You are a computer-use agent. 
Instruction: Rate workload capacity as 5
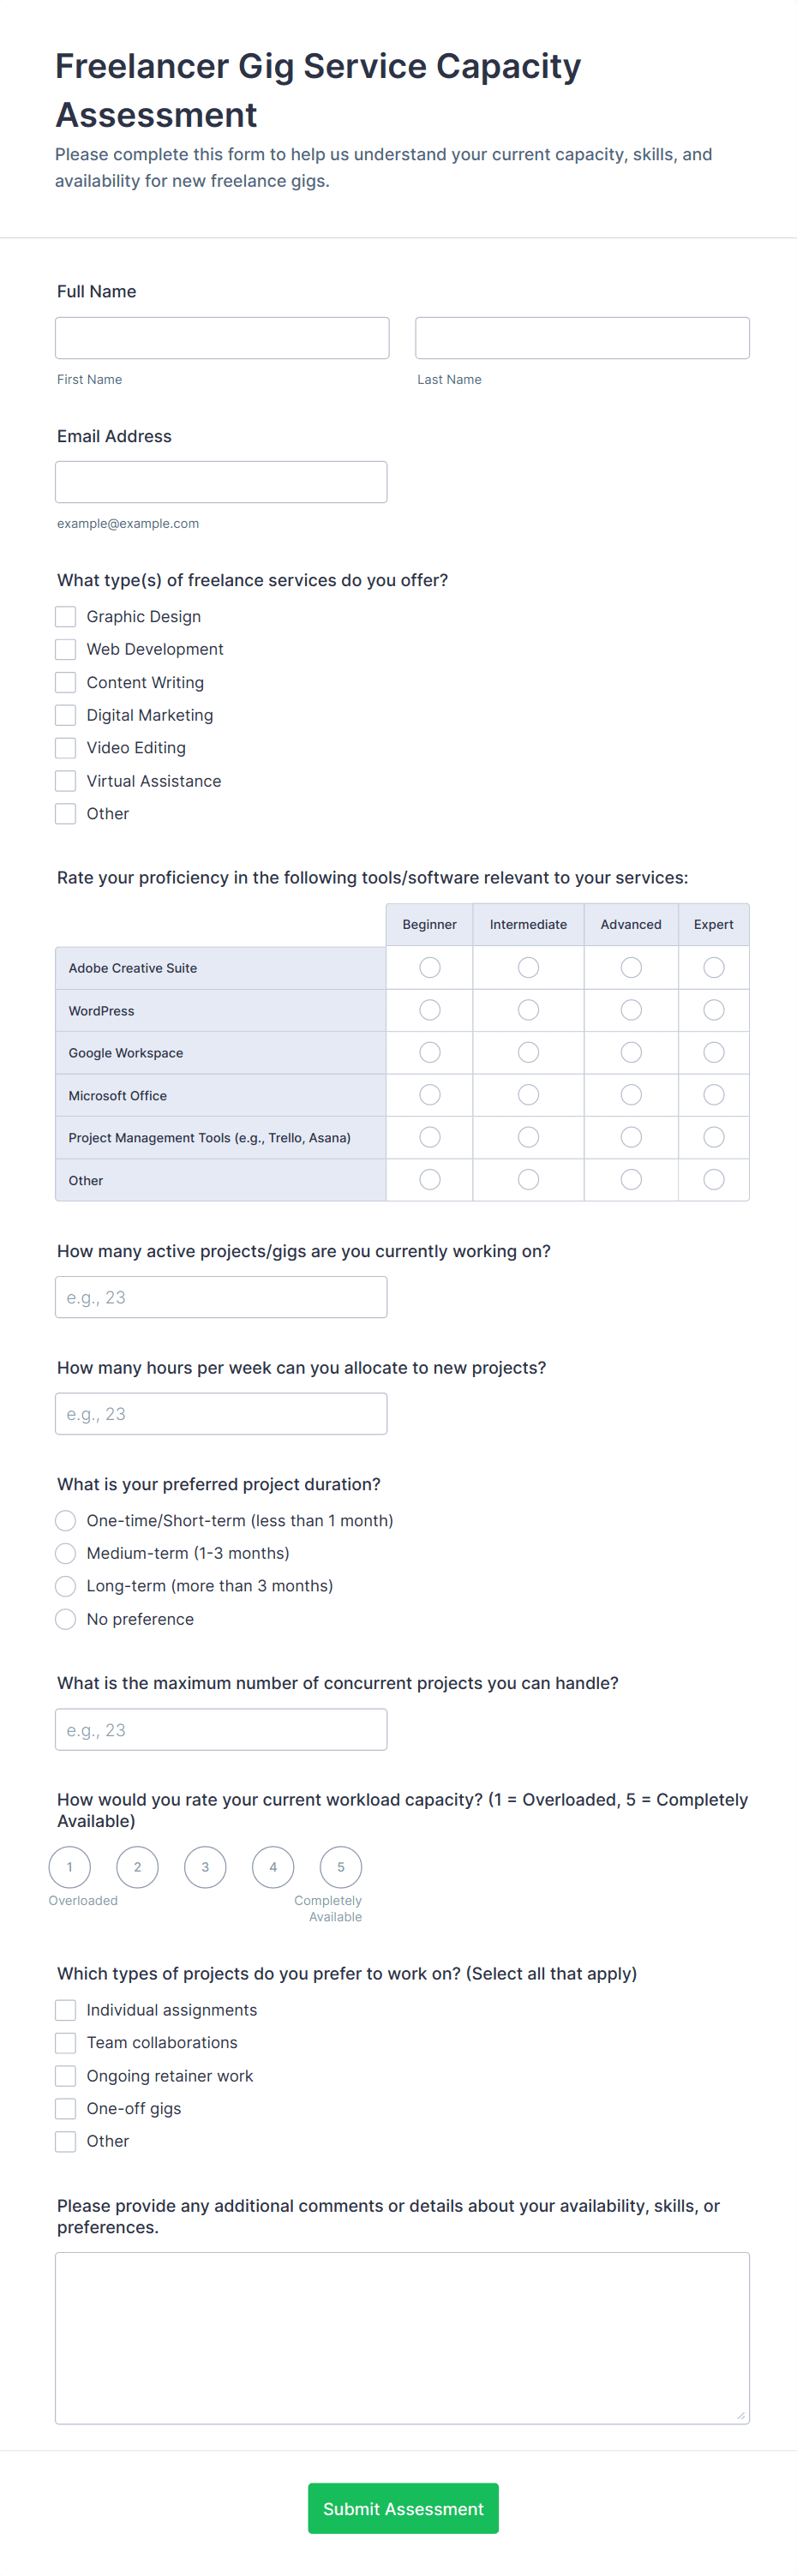(341, 1867)
